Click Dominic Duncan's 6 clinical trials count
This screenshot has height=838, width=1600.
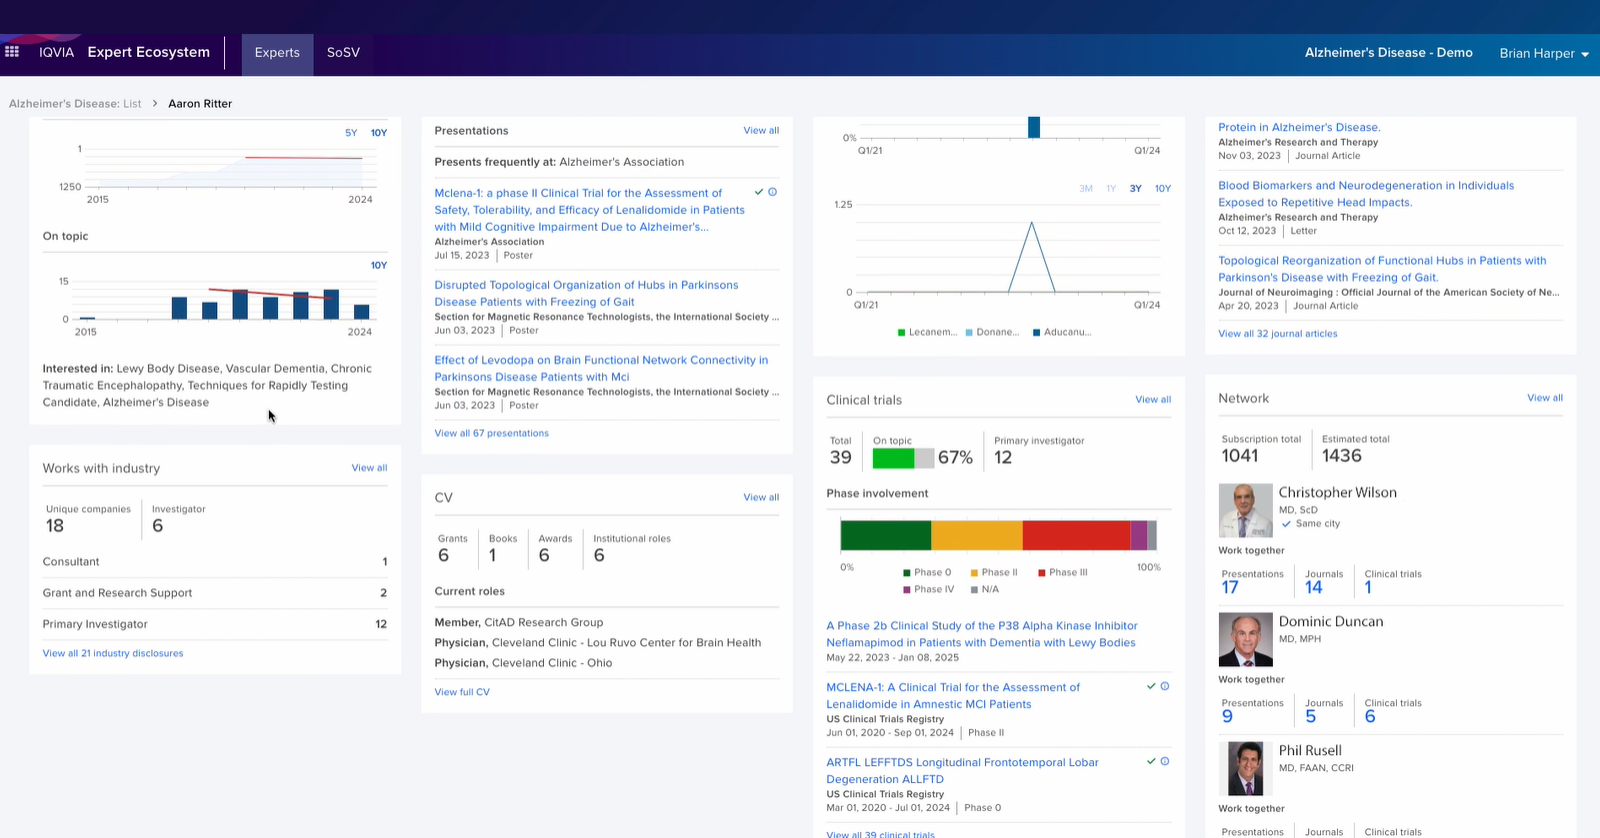[x=1370, y=717]
